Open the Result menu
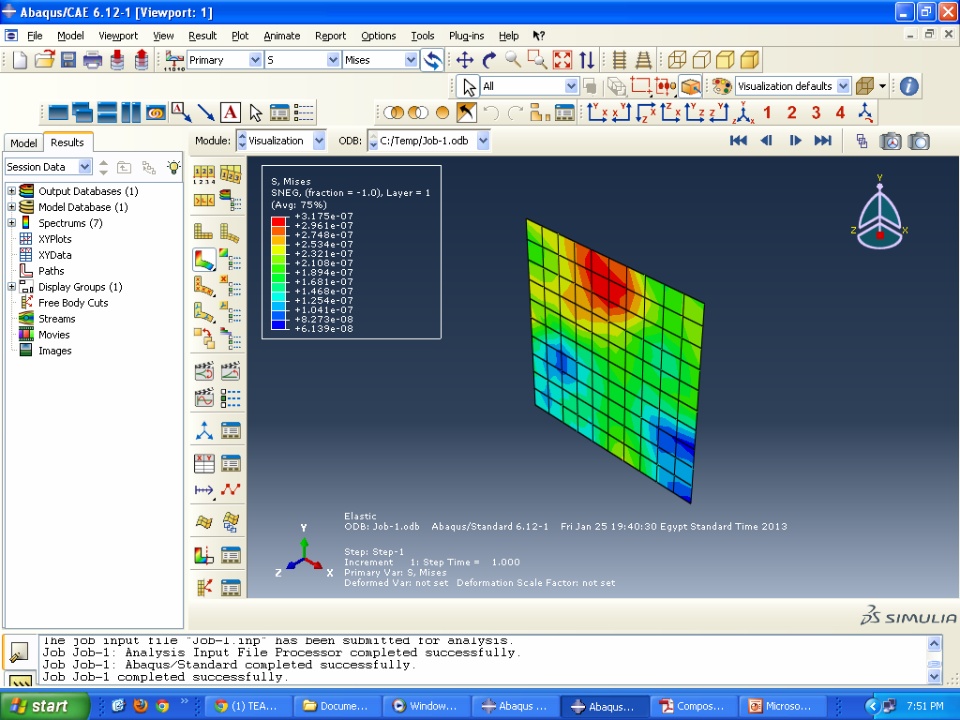This screenshot has width=960, height=720. point(203,36)
